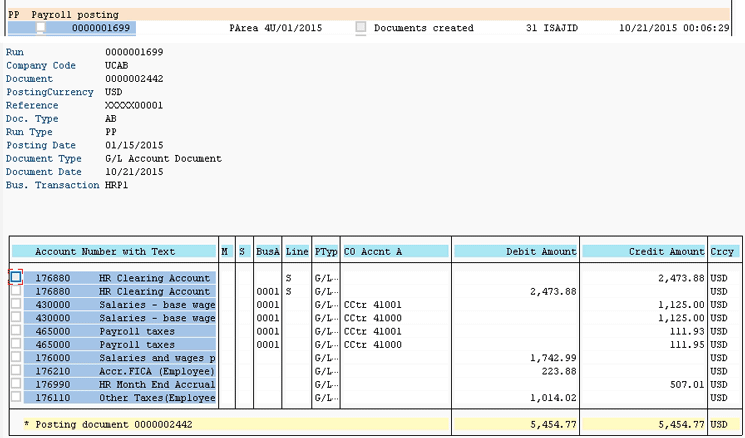
Task: Click the BusA column header
Action: click(267, 251)
